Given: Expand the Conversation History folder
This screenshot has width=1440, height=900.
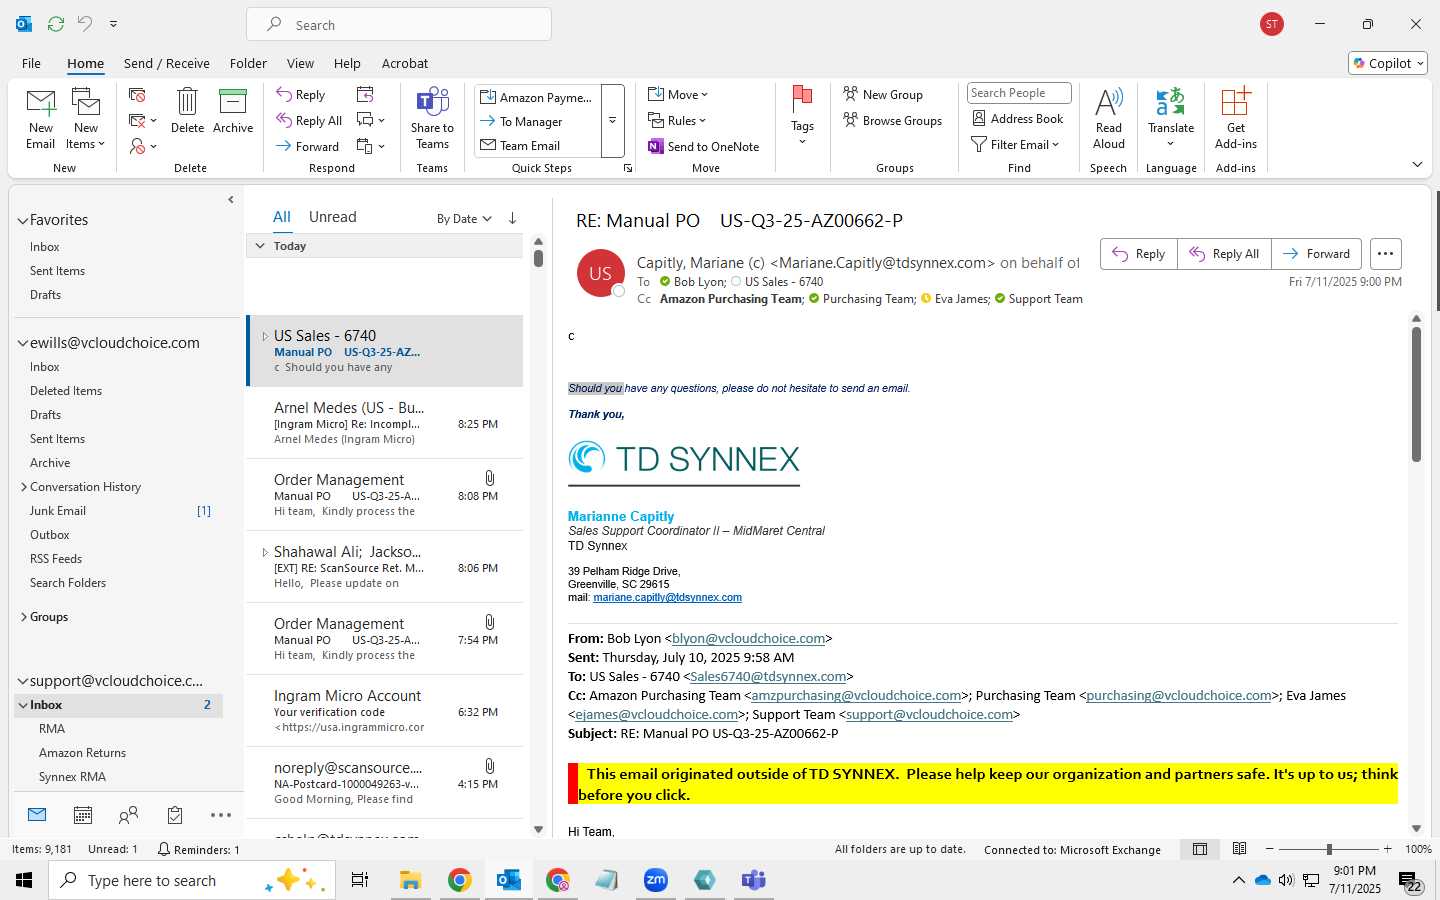Looking at the screenshot, I should [23, 487].
